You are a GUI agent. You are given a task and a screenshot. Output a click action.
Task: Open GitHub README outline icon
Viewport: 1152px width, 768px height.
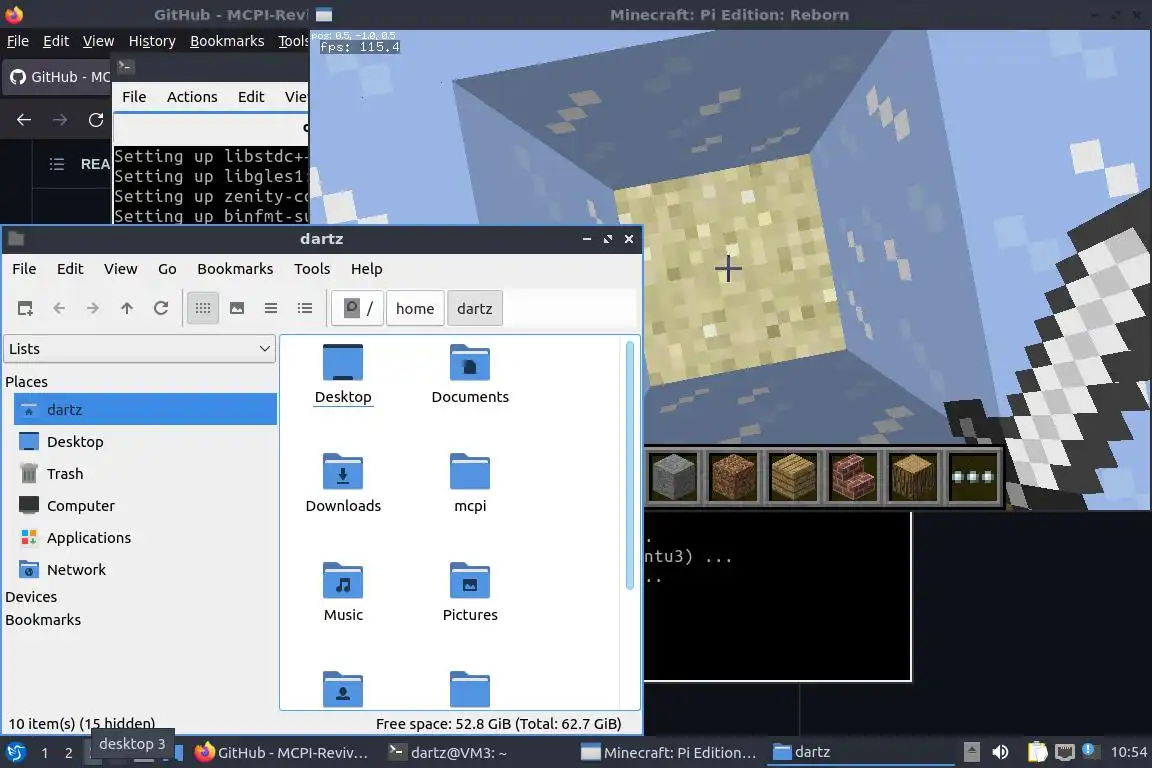pyautogui.click(x=57, y=164)
